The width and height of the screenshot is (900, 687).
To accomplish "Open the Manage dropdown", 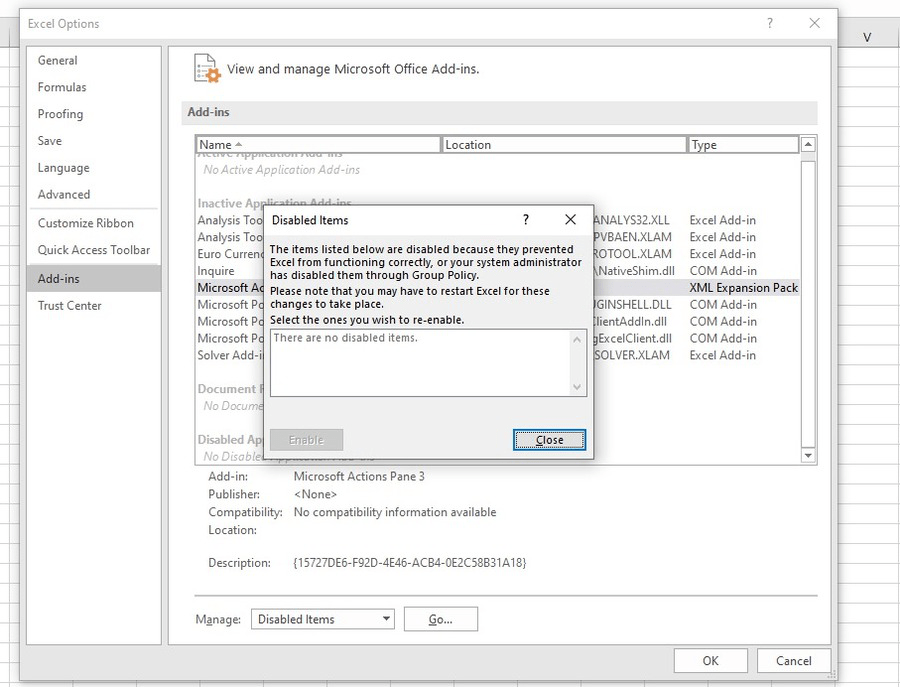I will pos(322,618).
